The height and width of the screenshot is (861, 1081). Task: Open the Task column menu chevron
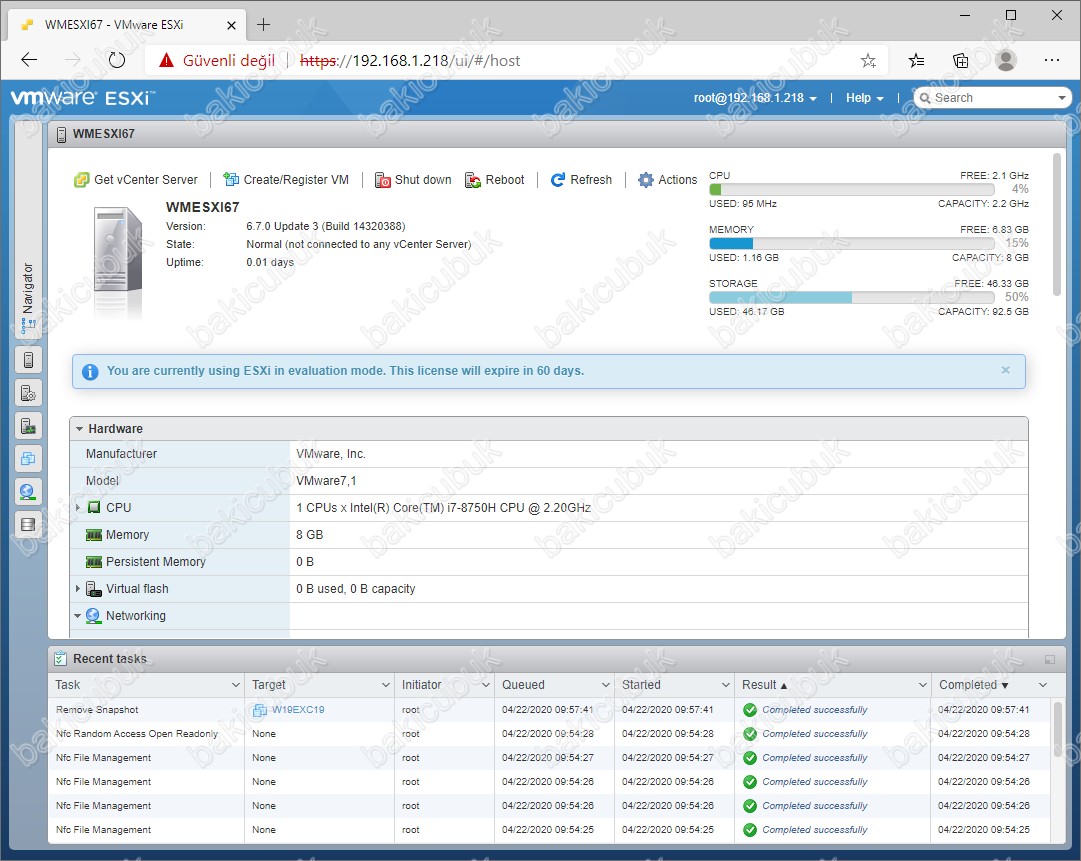click(x=236, y=685)
